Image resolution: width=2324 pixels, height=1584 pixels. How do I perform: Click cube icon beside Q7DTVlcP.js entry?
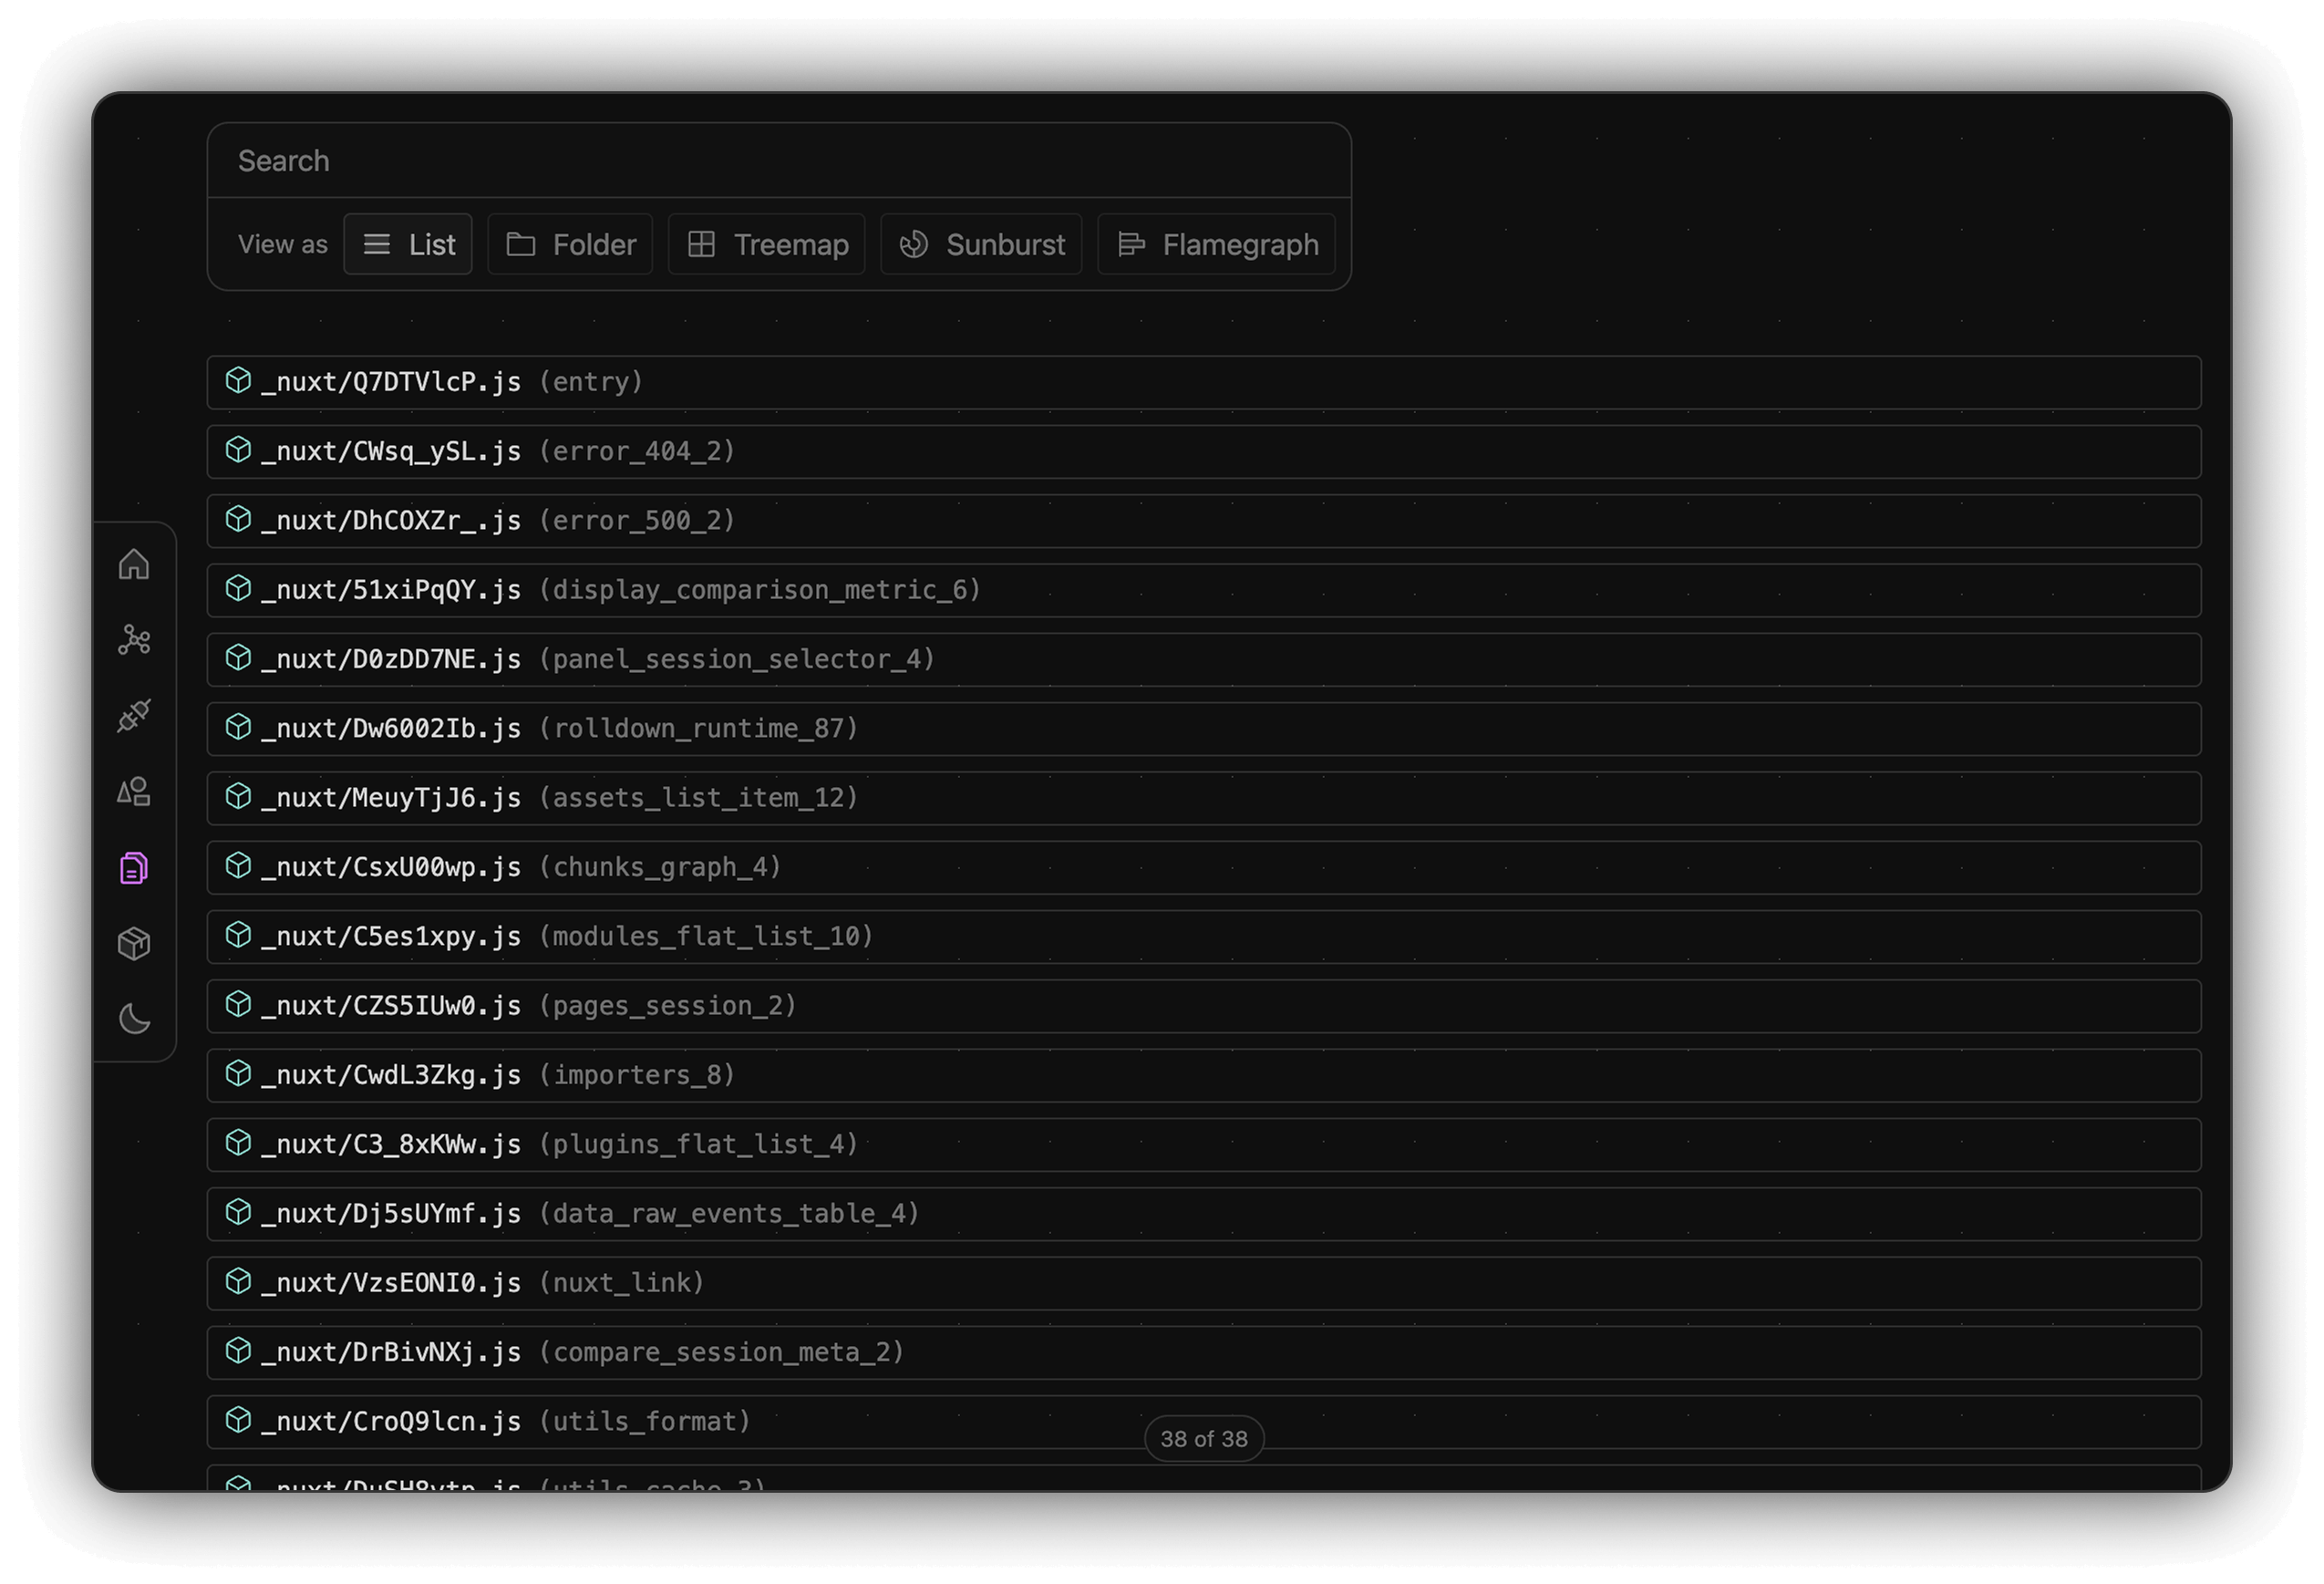click(x=238, y=381)
